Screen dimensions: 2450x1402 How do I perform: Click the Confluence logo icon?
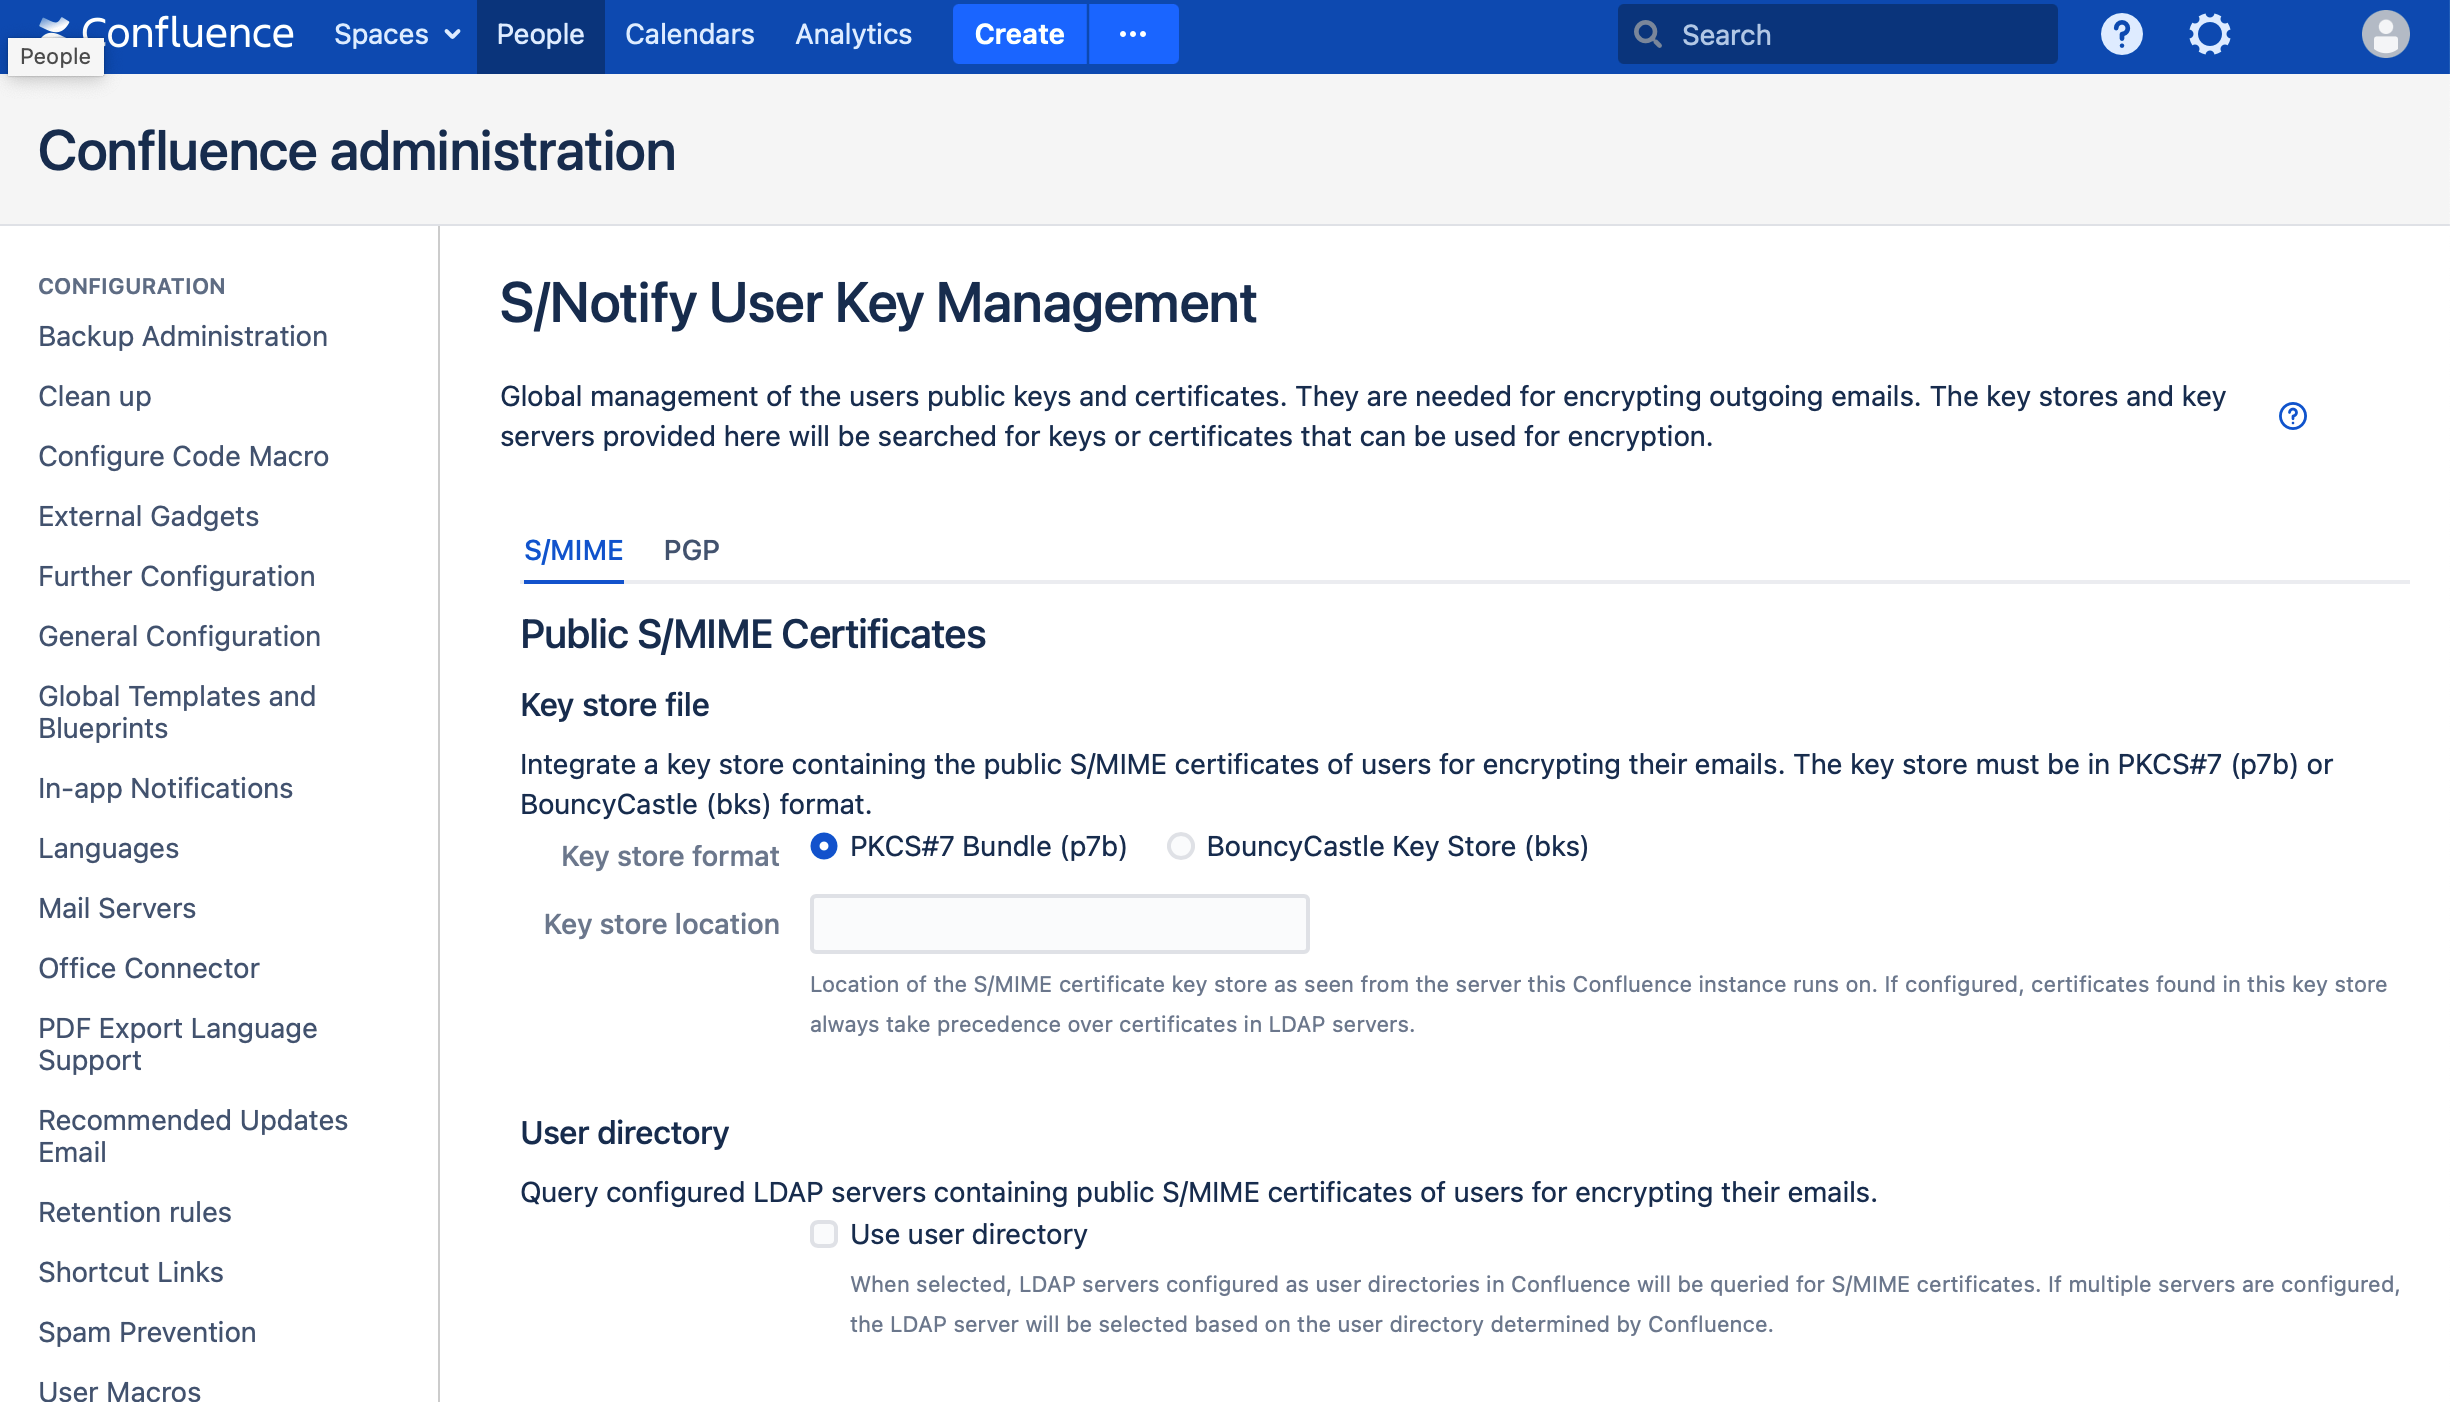[55, 26]
